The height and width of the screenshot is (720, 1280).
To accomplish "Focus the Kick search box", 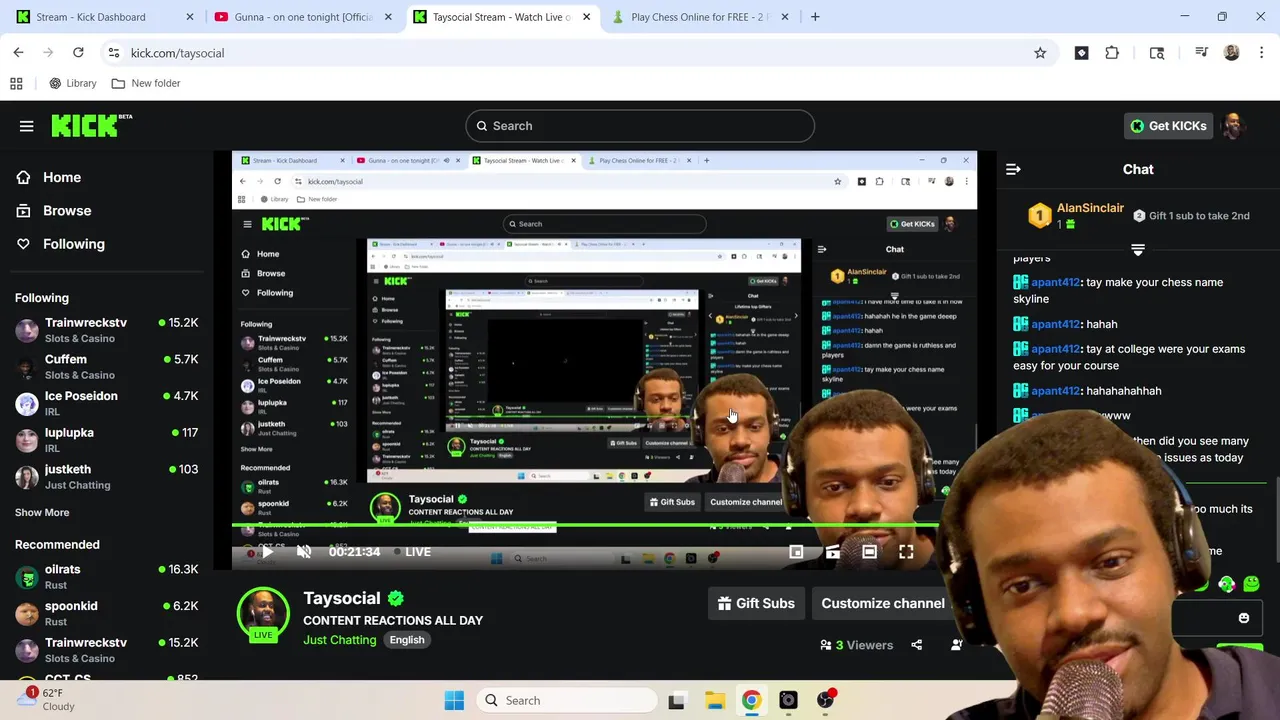I will 640,126.
